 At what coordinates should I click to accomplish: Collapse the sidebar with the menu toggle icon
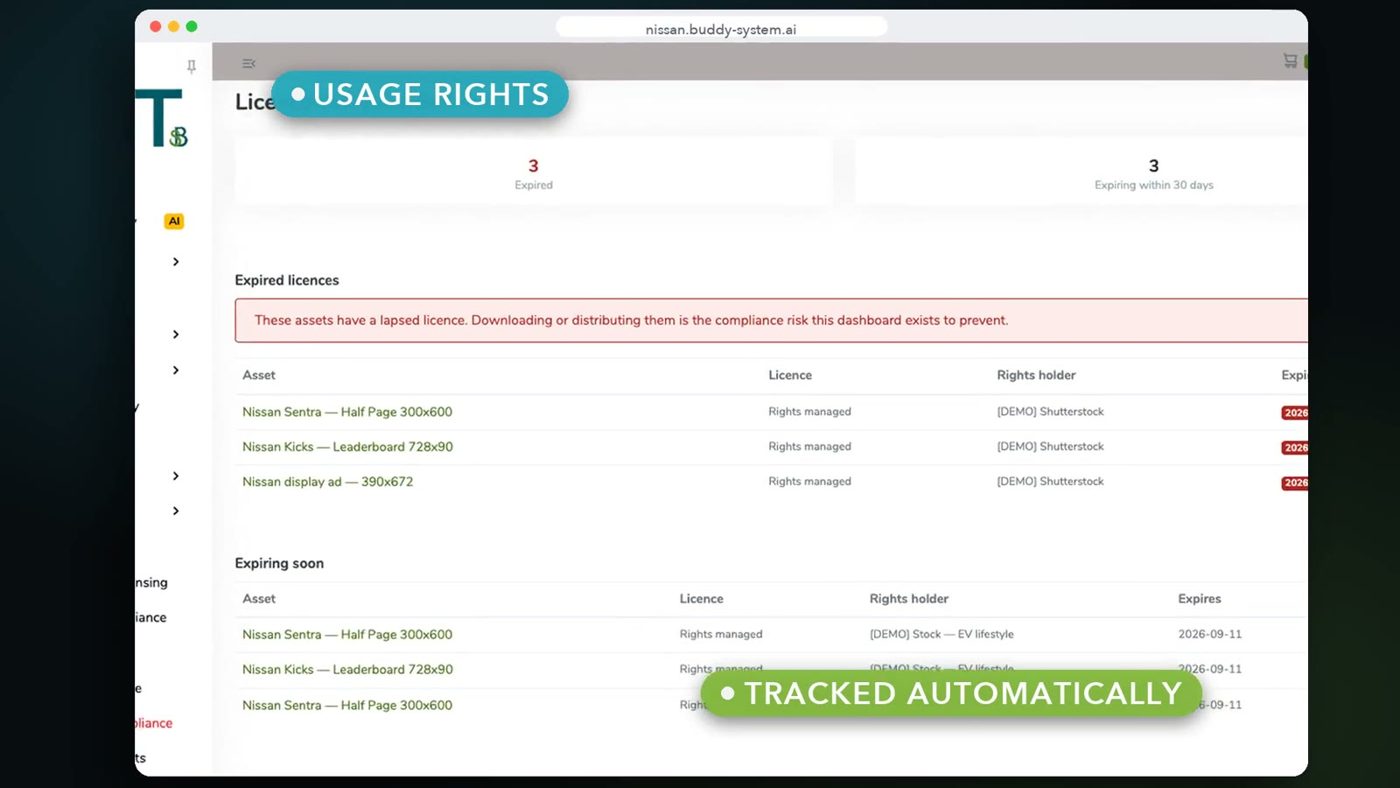pos(249,64)
